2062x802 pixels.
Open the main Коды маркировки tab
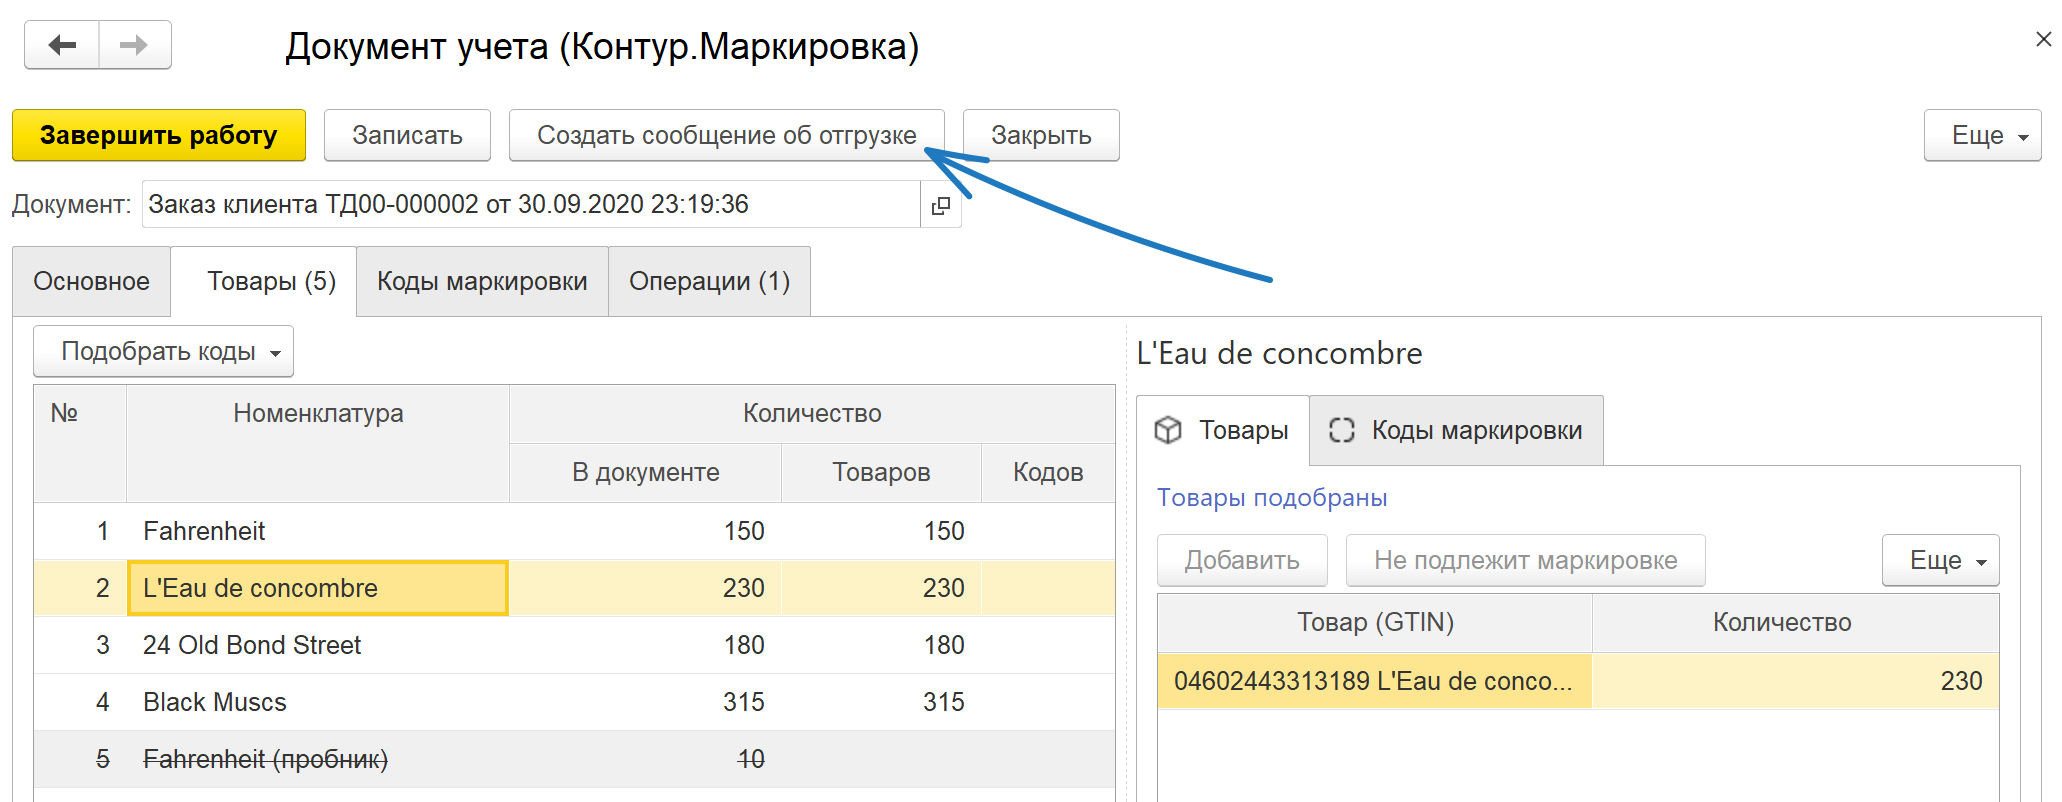pos(482,282)
